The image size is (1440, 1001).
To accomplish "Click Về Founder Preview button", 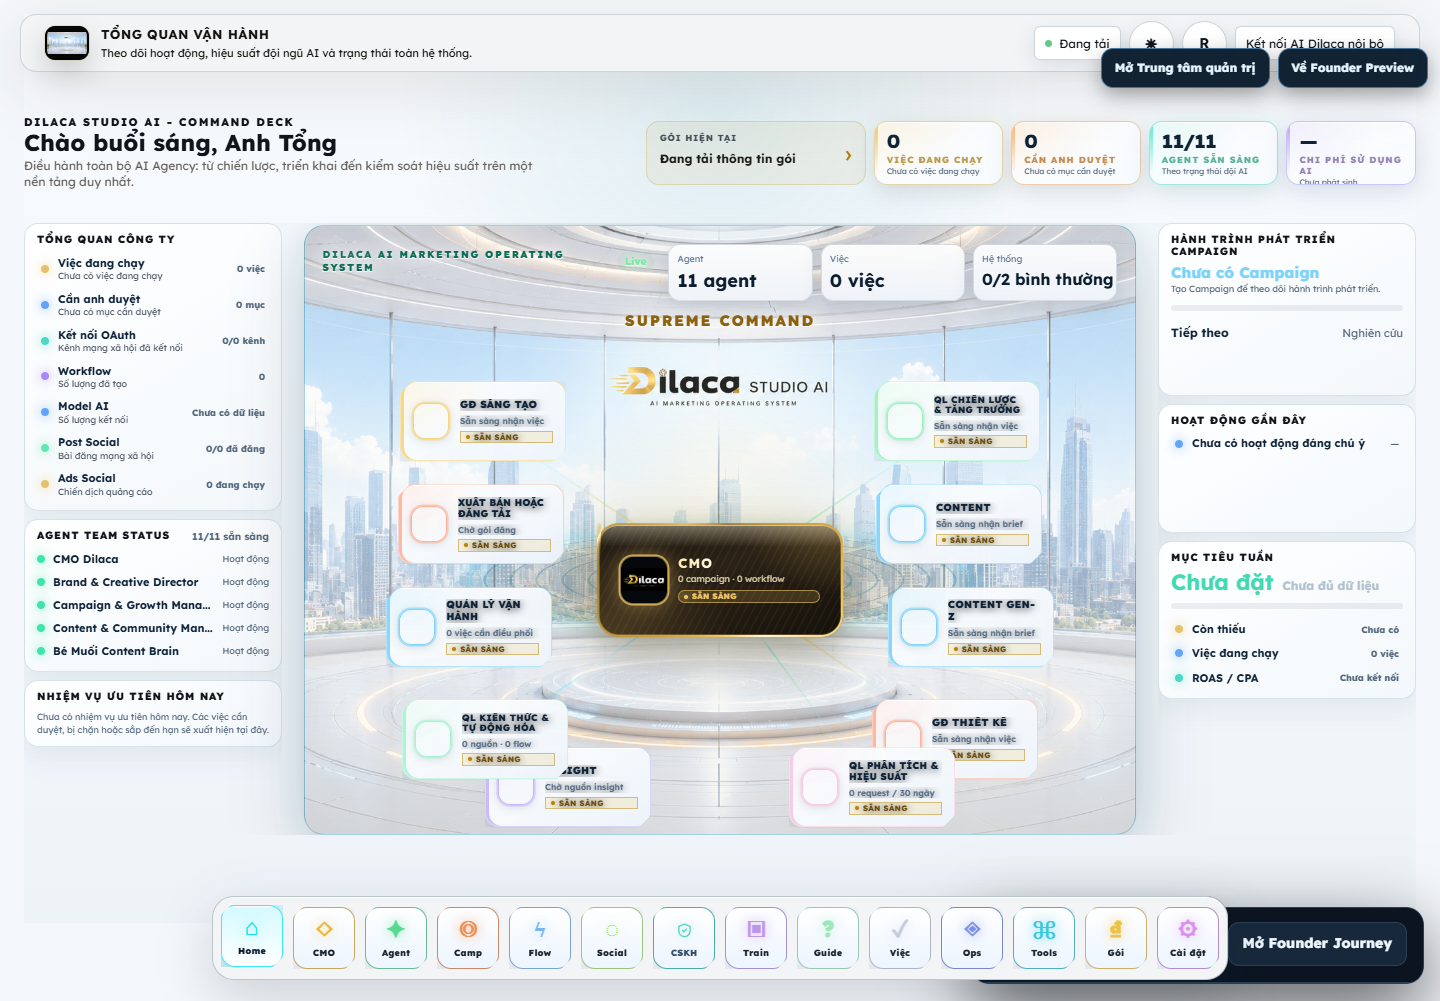I will coord(1352,68).
